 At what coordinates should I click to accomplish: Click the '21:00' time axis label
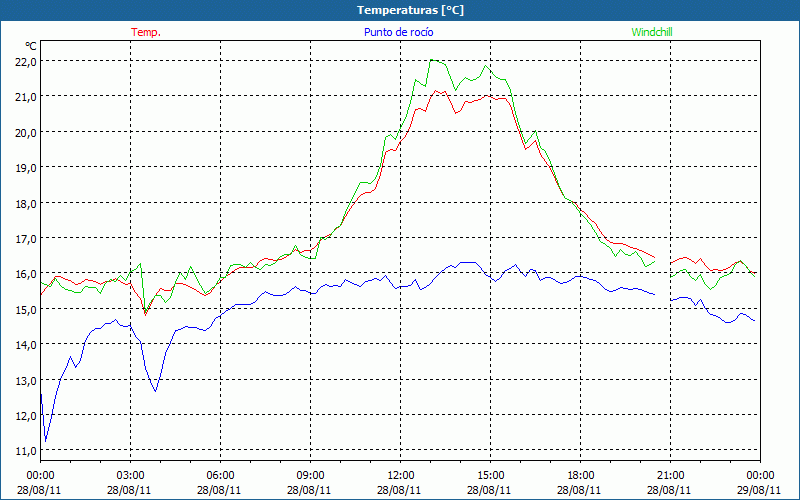pyautogui.click(x=670, y=476)
